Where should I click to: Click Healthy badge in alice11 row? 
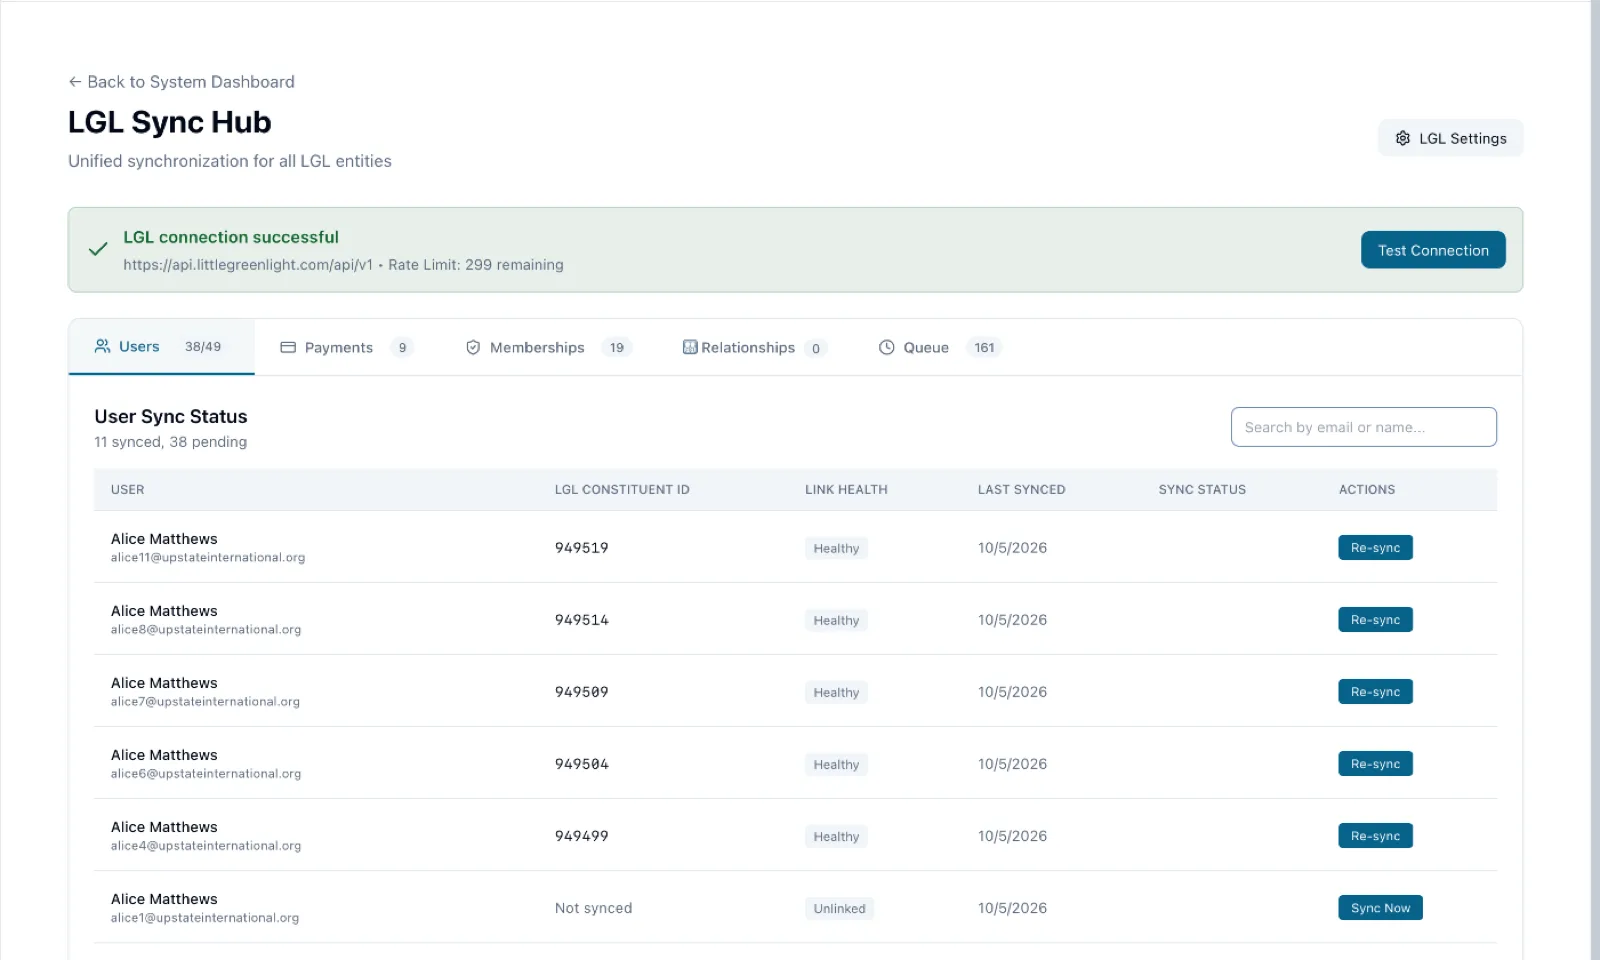coord(836,548)
